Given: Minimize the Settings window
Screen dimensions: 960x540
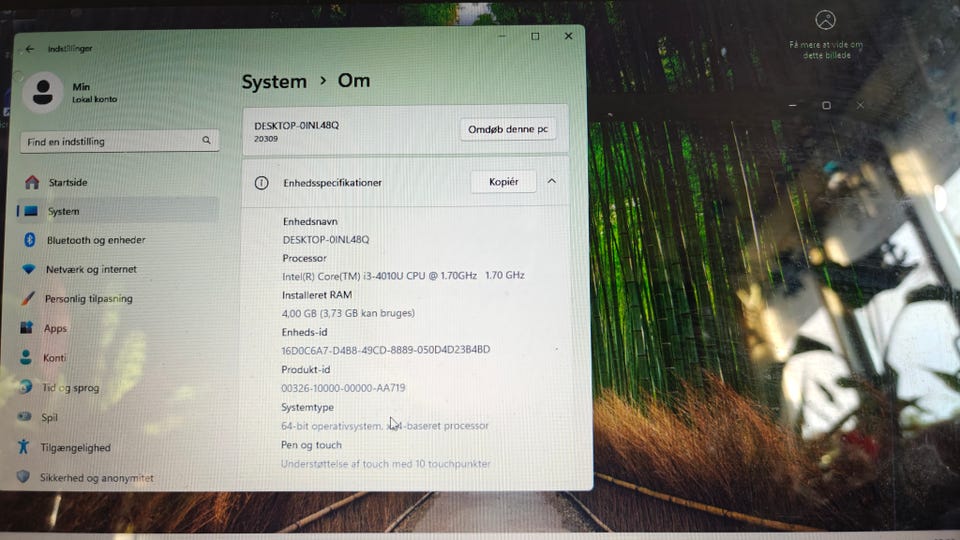Looking at the screenshot, I should [x=502, y=36].
